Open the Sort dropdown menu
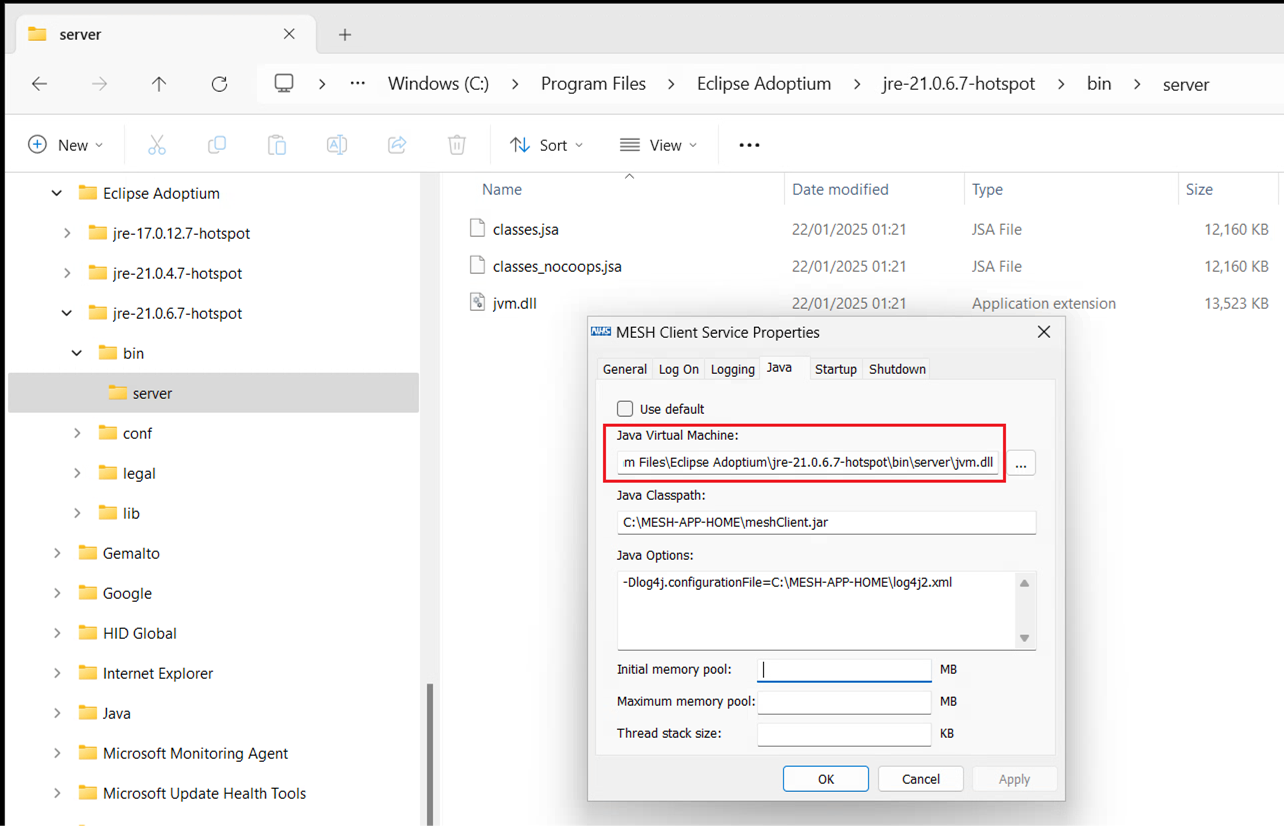Image resolution: width=1284 pixels, height=826 pixels. tap(547, 145)
